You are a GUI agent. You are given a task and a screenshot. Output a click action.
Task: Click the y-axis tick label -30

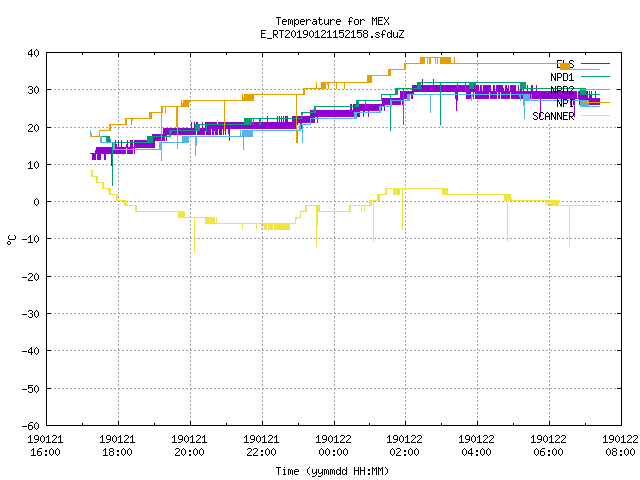pos(31,314)
